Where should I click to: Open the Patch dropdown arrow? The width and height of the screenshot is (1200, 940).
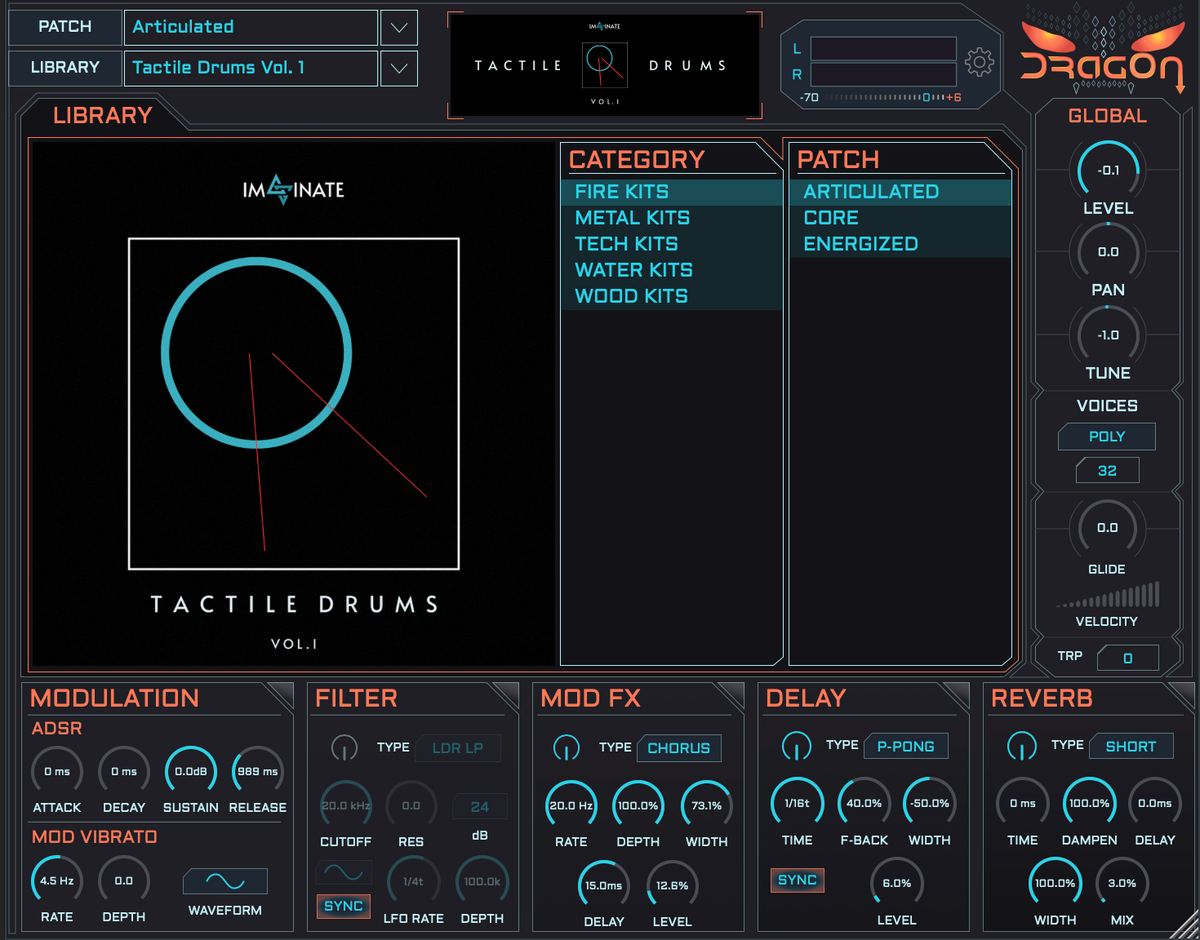[x=399, y=27]
